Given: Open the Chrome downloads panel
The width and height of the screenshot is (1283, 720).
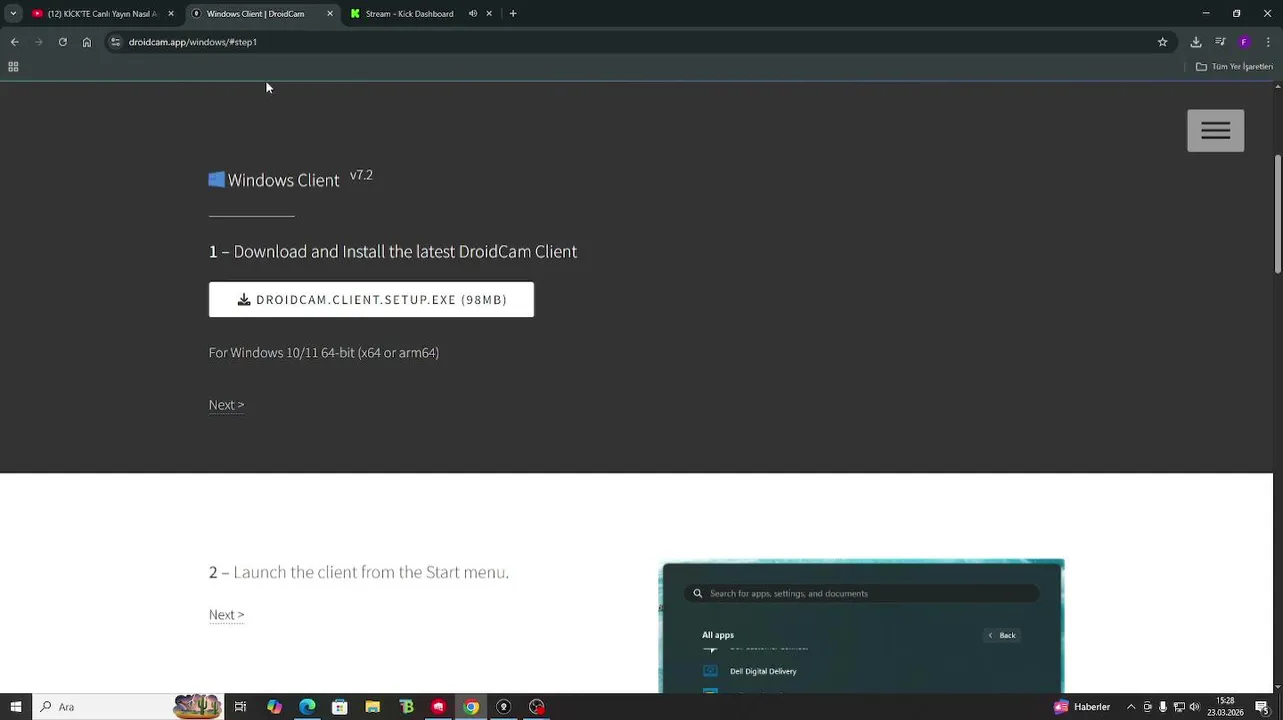Looking at the screenshot, I should (1196, 42).
